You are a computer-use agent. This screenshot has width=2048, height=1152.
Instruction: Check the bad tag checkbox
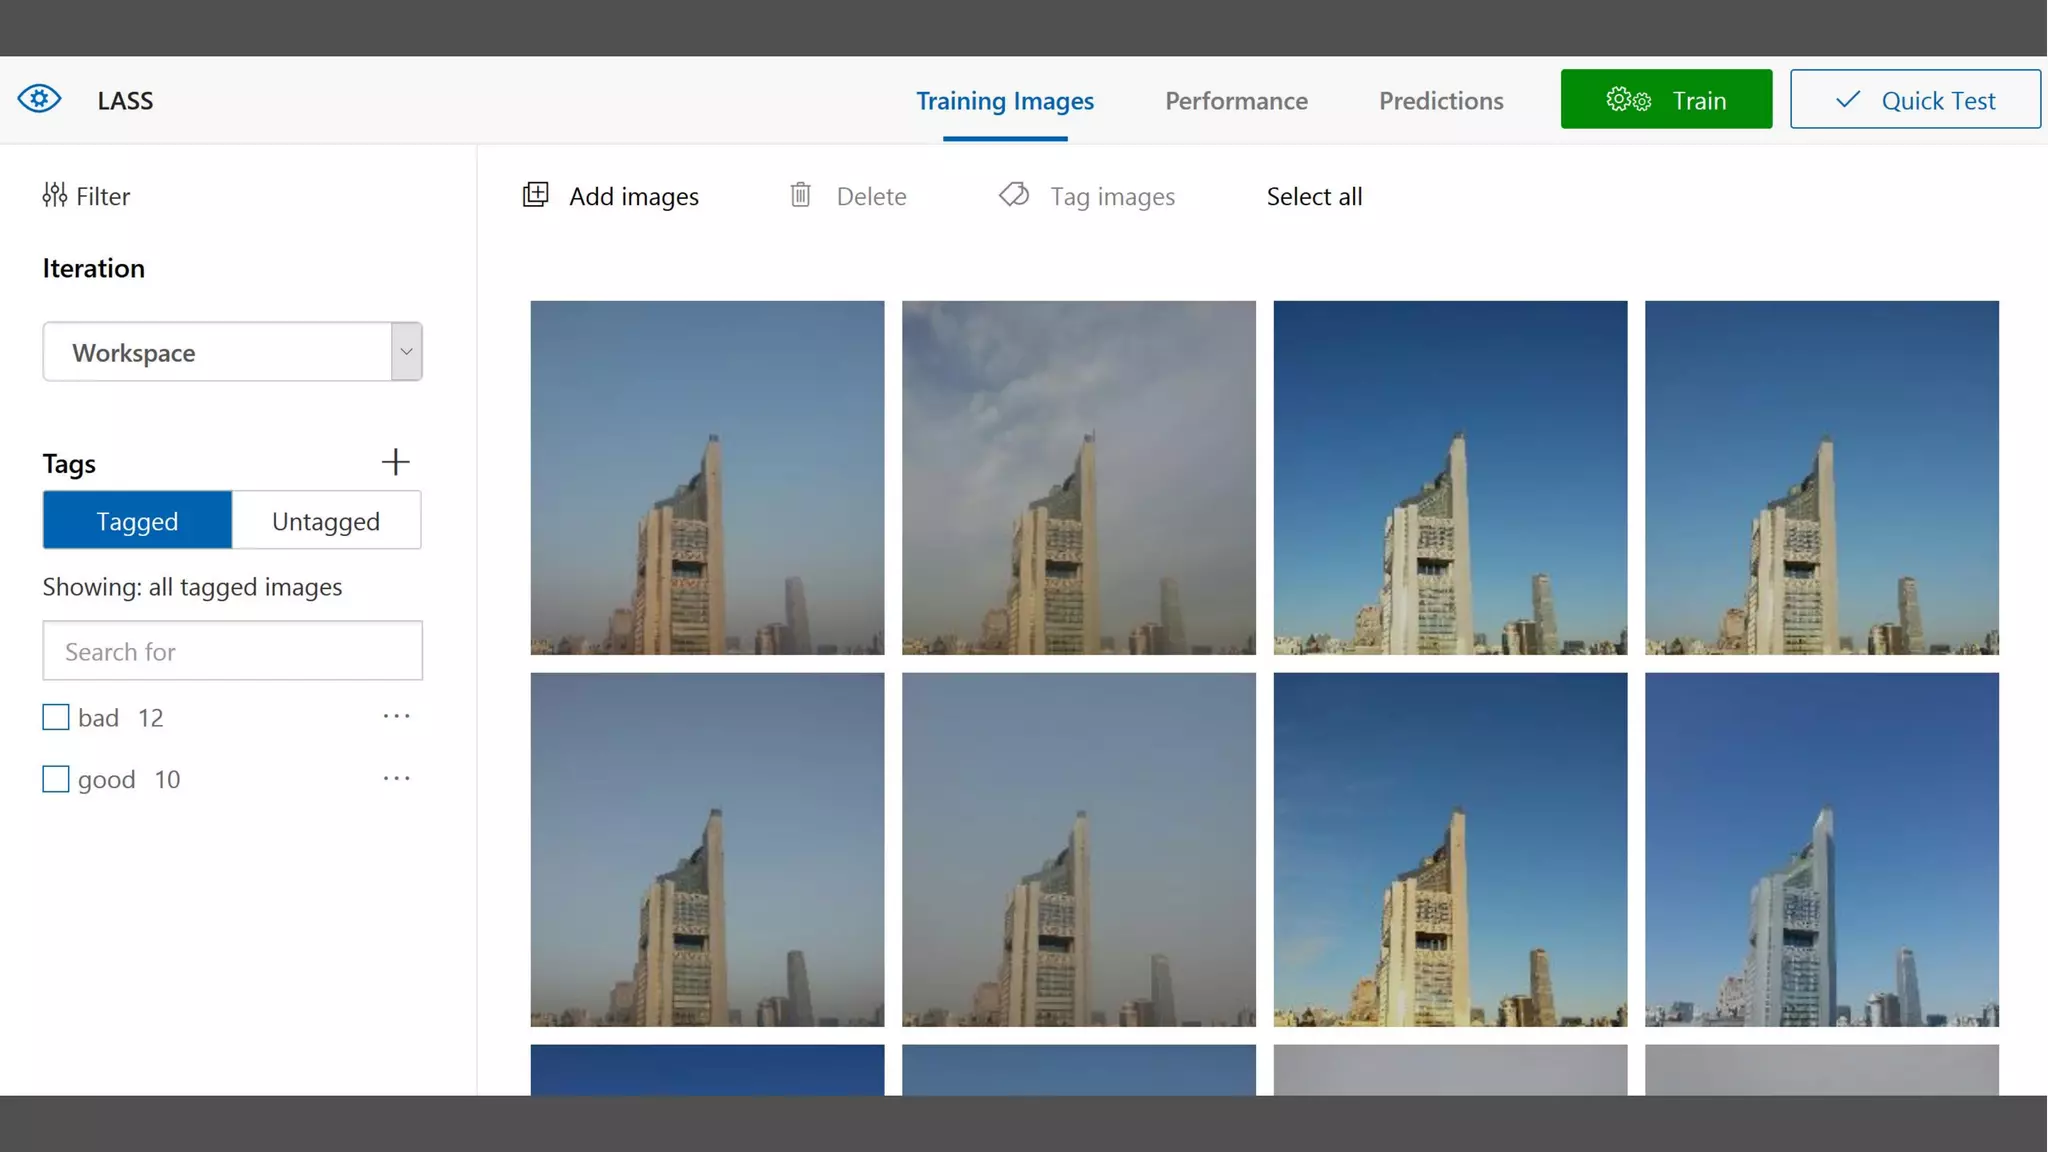(x=56, y=717)
